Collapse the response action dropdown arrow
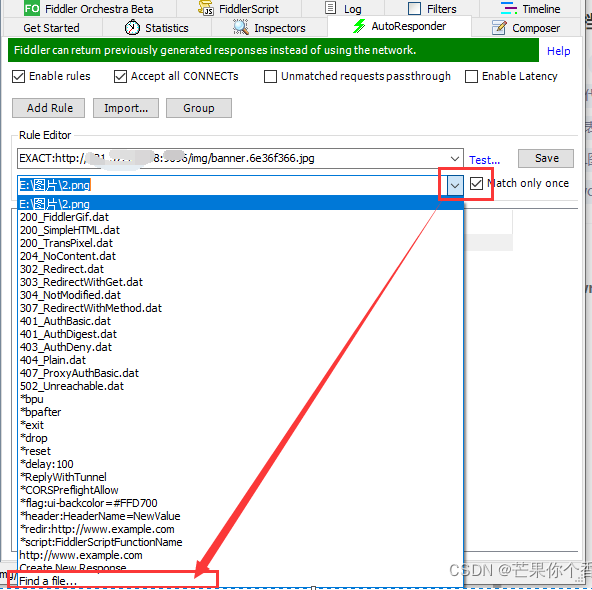Viewport: 592px width, 590px height. pos(455,185)
